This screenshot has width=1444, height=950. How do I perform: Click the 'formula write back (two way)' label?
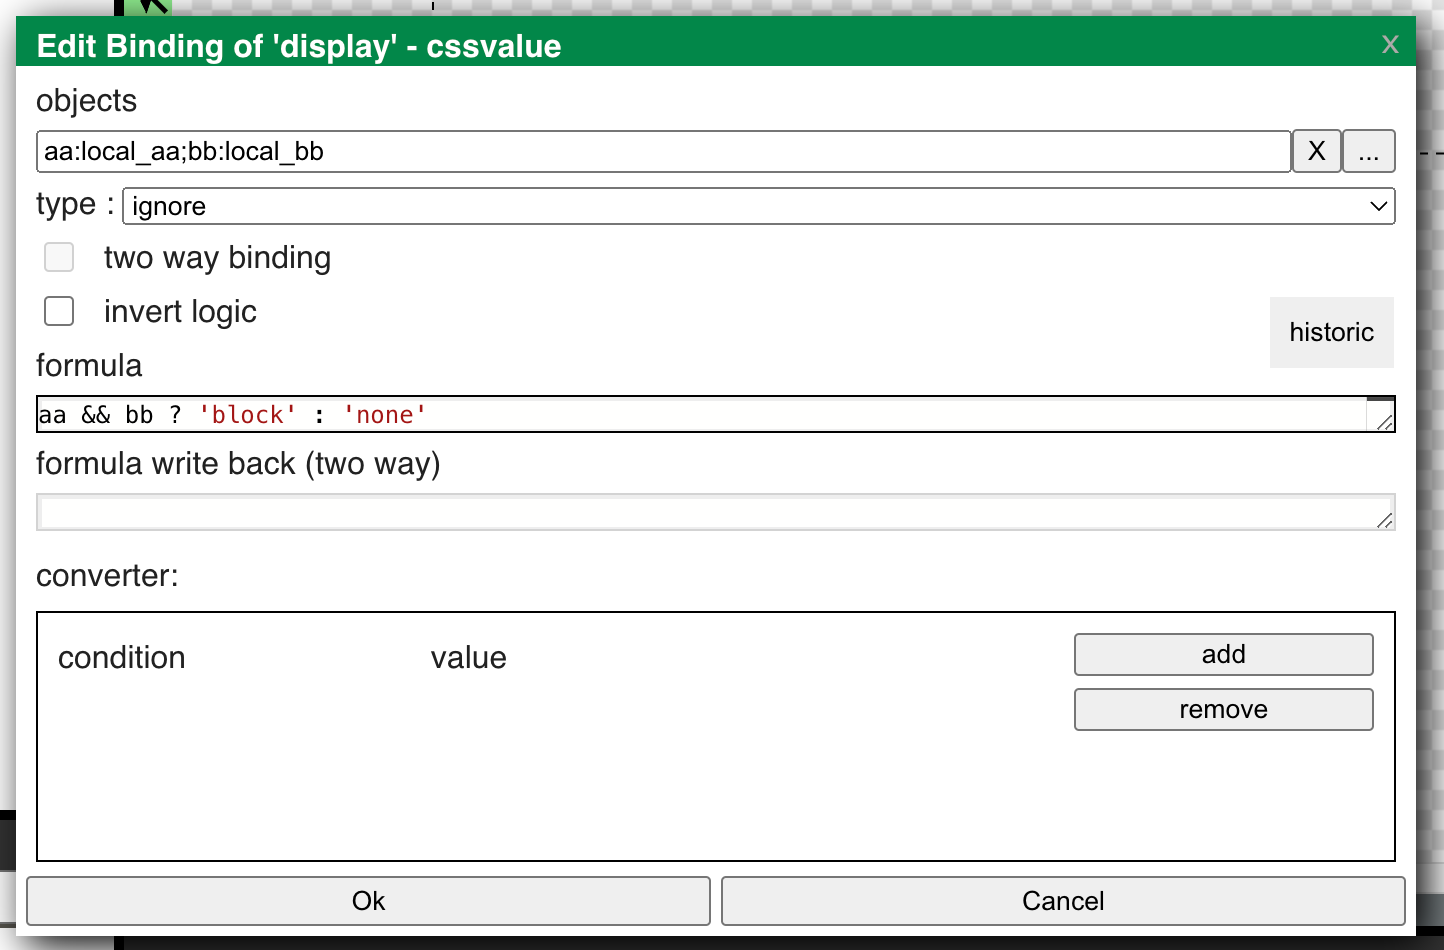[x=238, y=464]
